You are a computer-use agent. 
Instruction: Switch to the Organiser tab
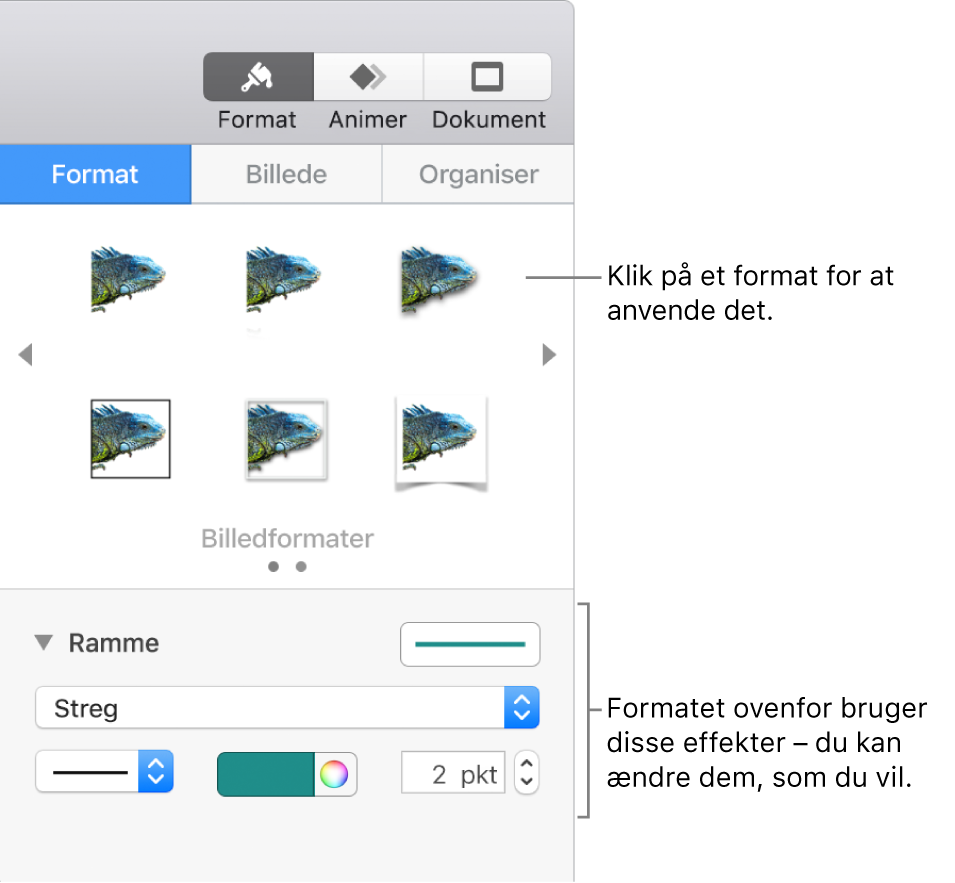[478, 174]
